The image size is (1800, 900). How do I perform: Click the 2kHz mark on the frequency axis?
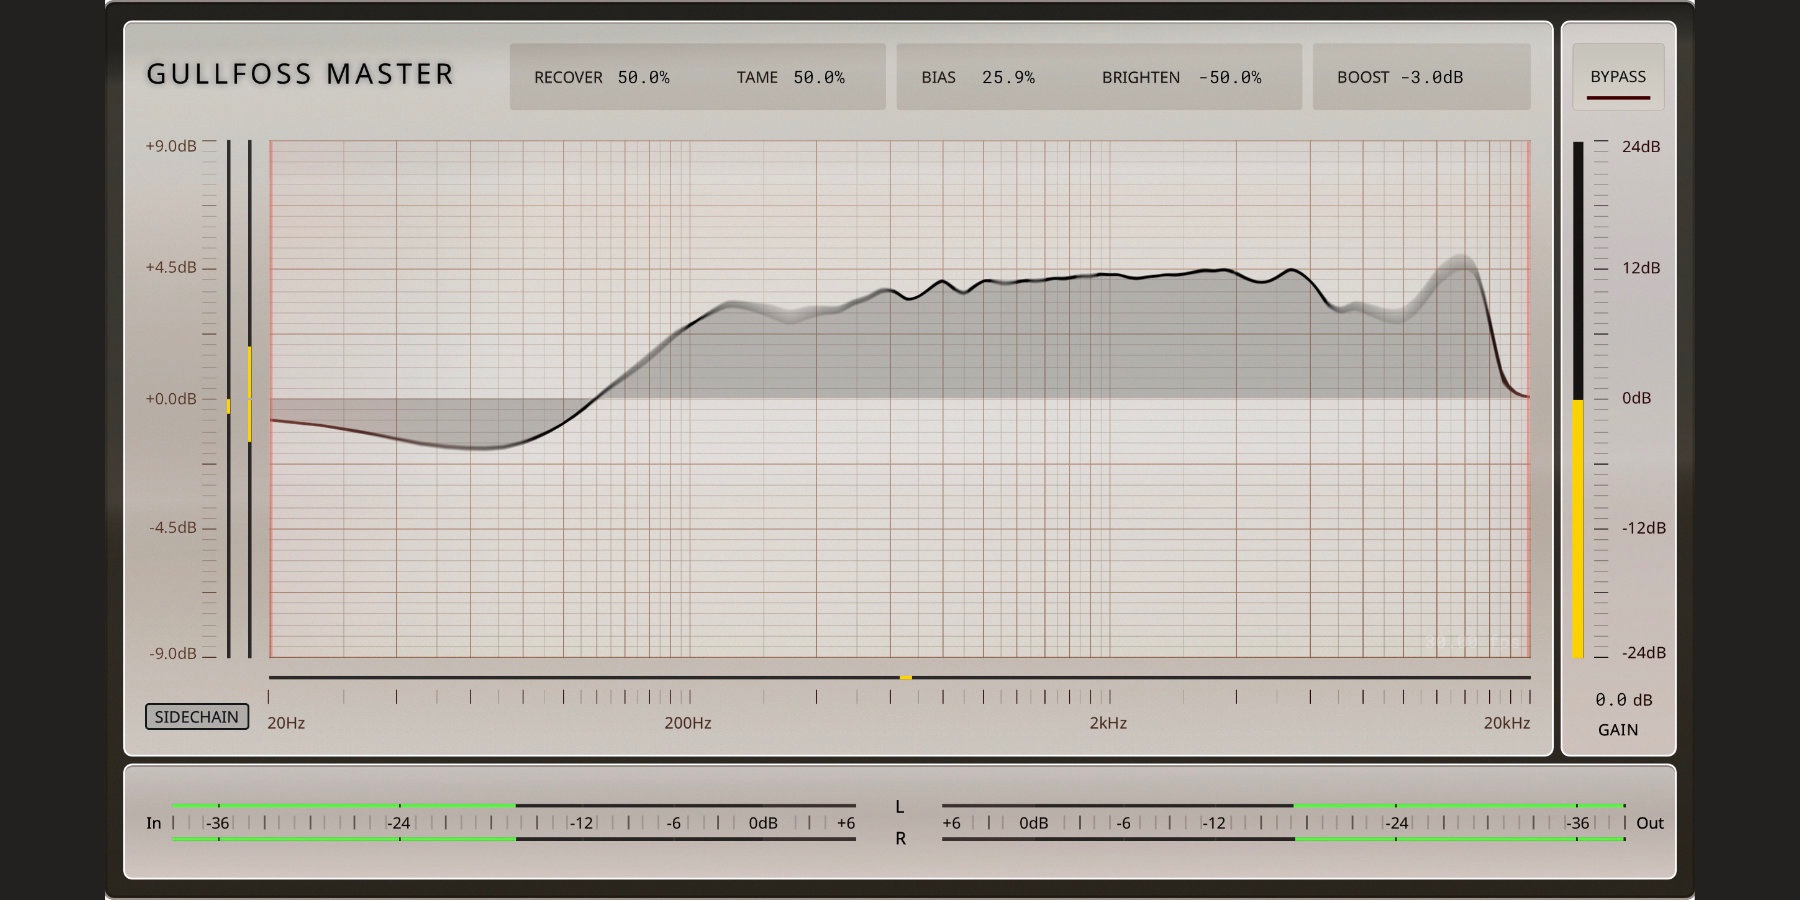(1108, 697)
